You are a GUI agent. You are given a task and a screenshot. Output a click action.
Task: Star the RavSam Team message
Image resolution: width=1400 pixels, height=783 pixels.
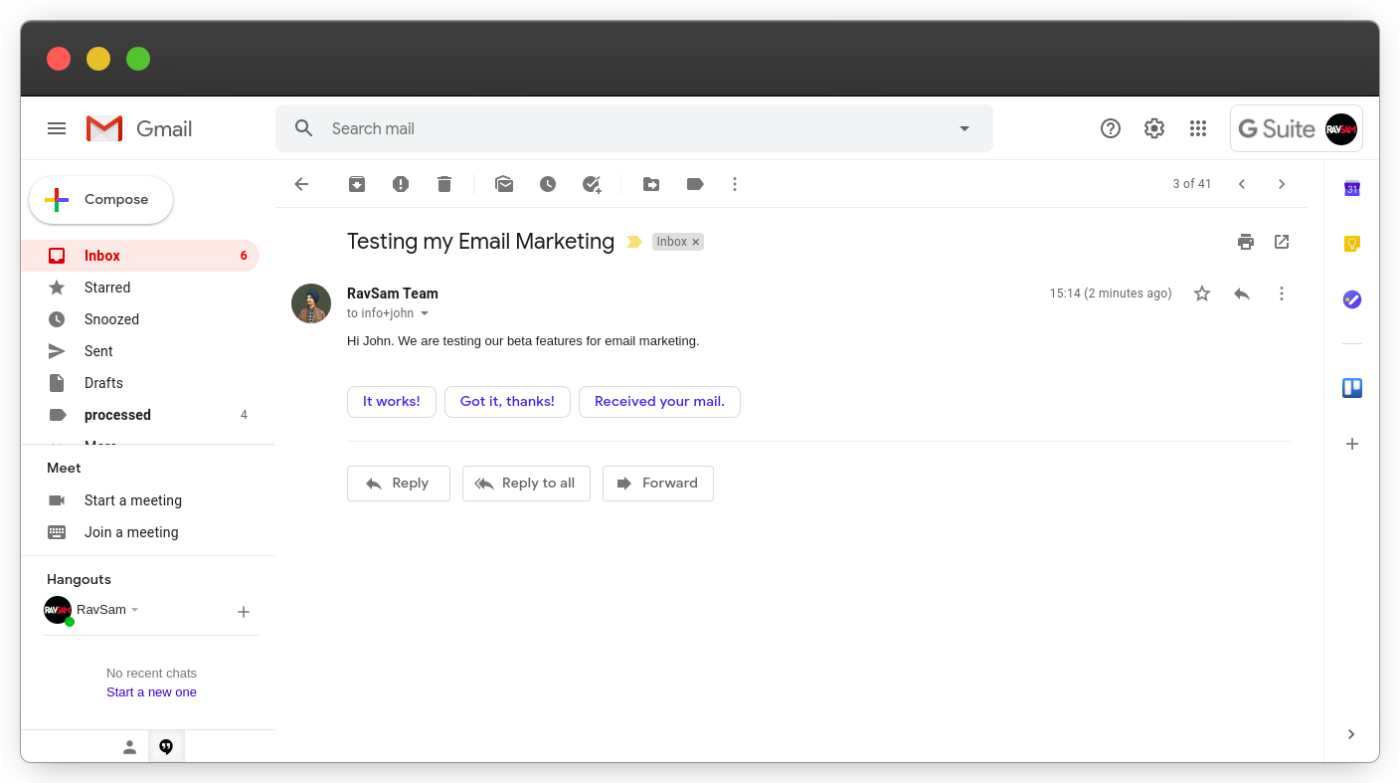coord(1201,293)
